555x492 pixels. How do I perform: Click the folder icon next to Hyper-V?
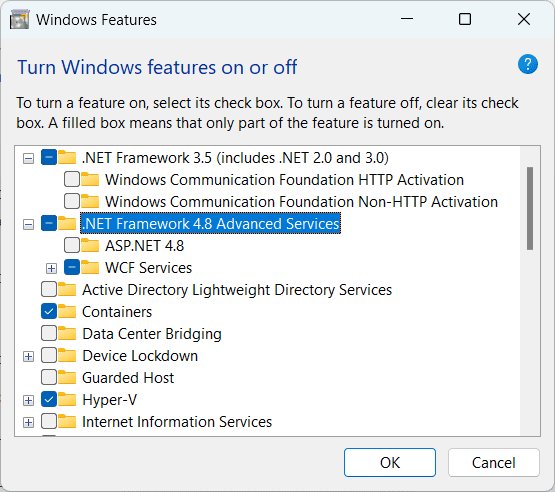pyautogui.click(x=67, y=399)
